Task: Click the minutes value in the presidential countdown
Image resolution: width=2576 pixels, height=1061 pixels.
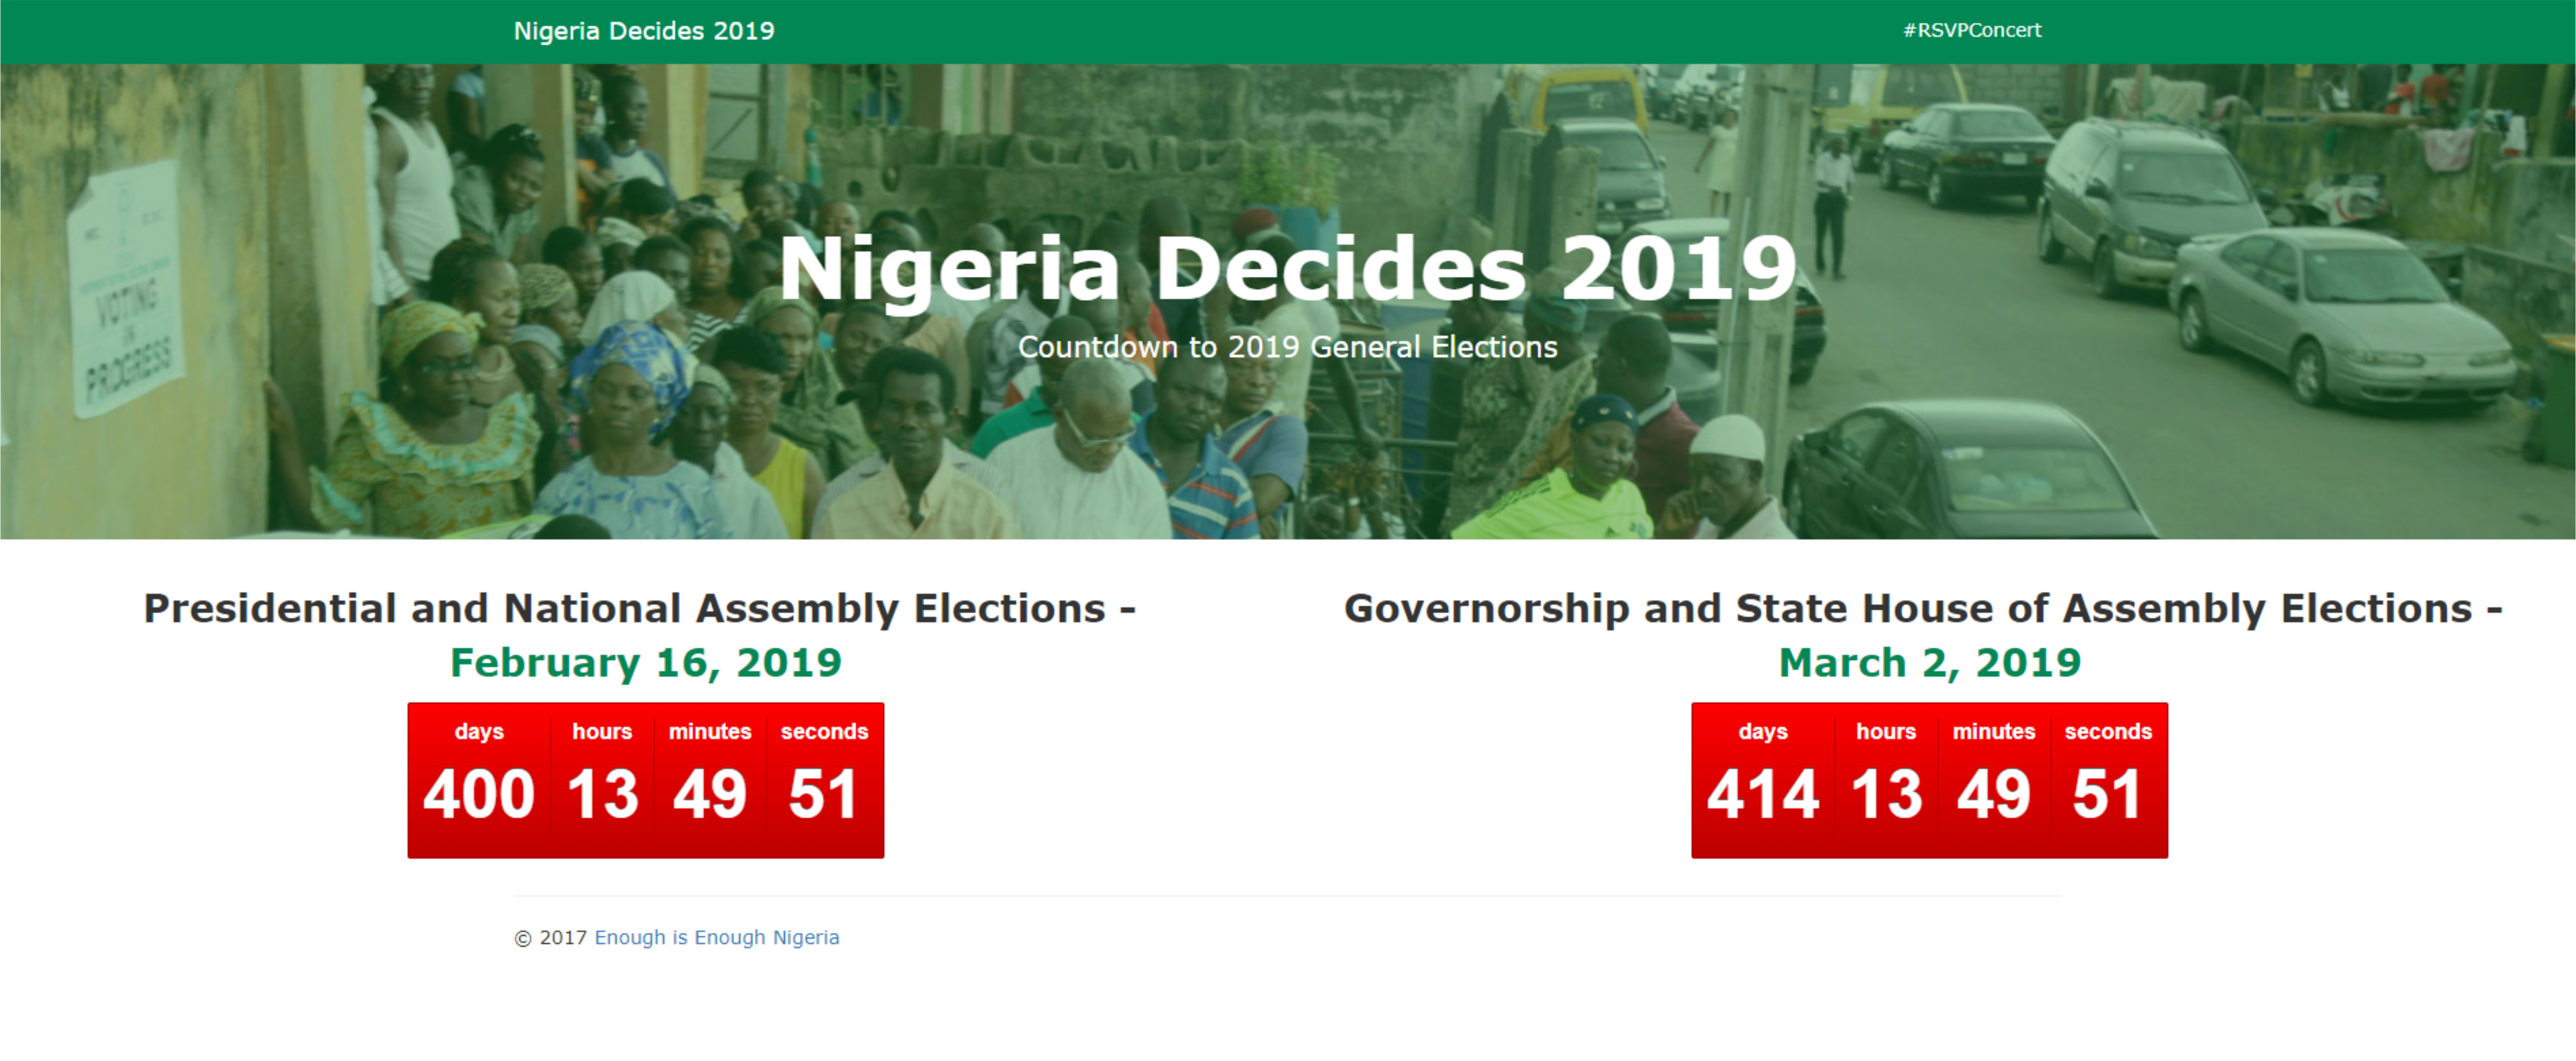Action: coord(710,794)
